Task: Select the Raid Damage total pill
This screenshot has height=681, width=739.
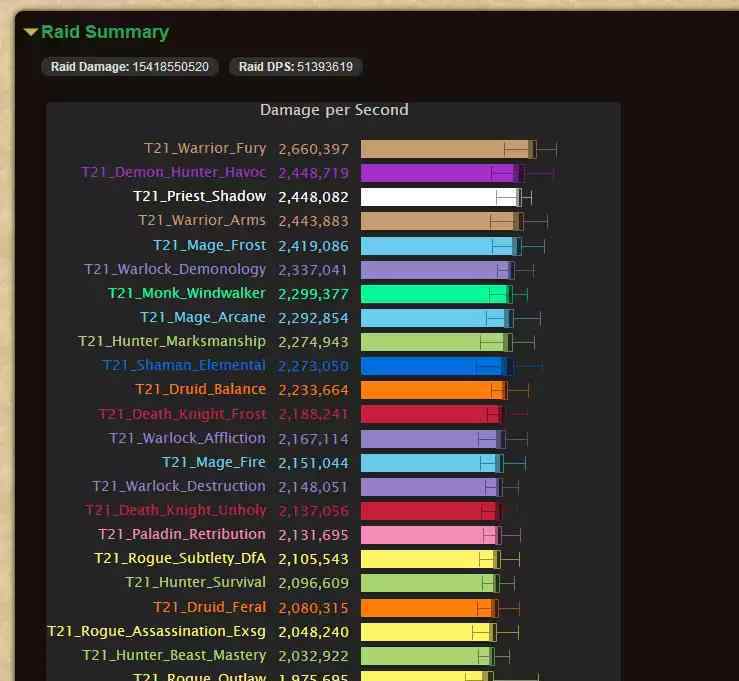Action: pos(130,66)
